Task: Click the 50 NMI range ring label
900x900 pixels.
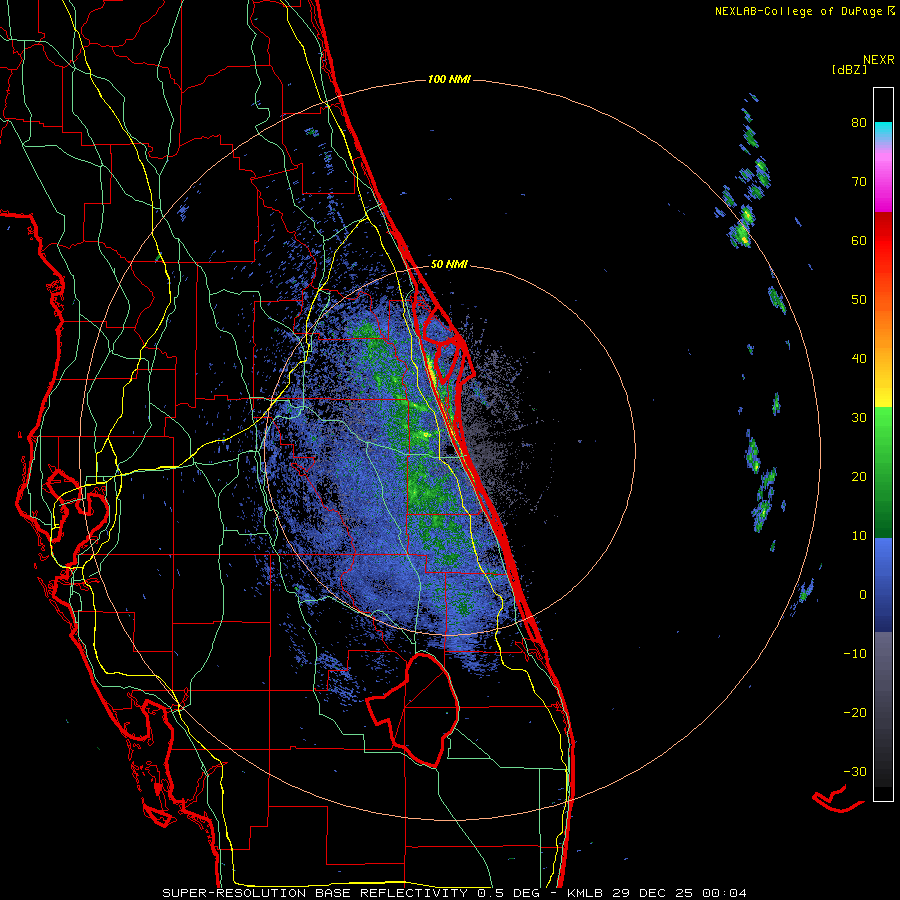Action: click(x=449, y=265)
